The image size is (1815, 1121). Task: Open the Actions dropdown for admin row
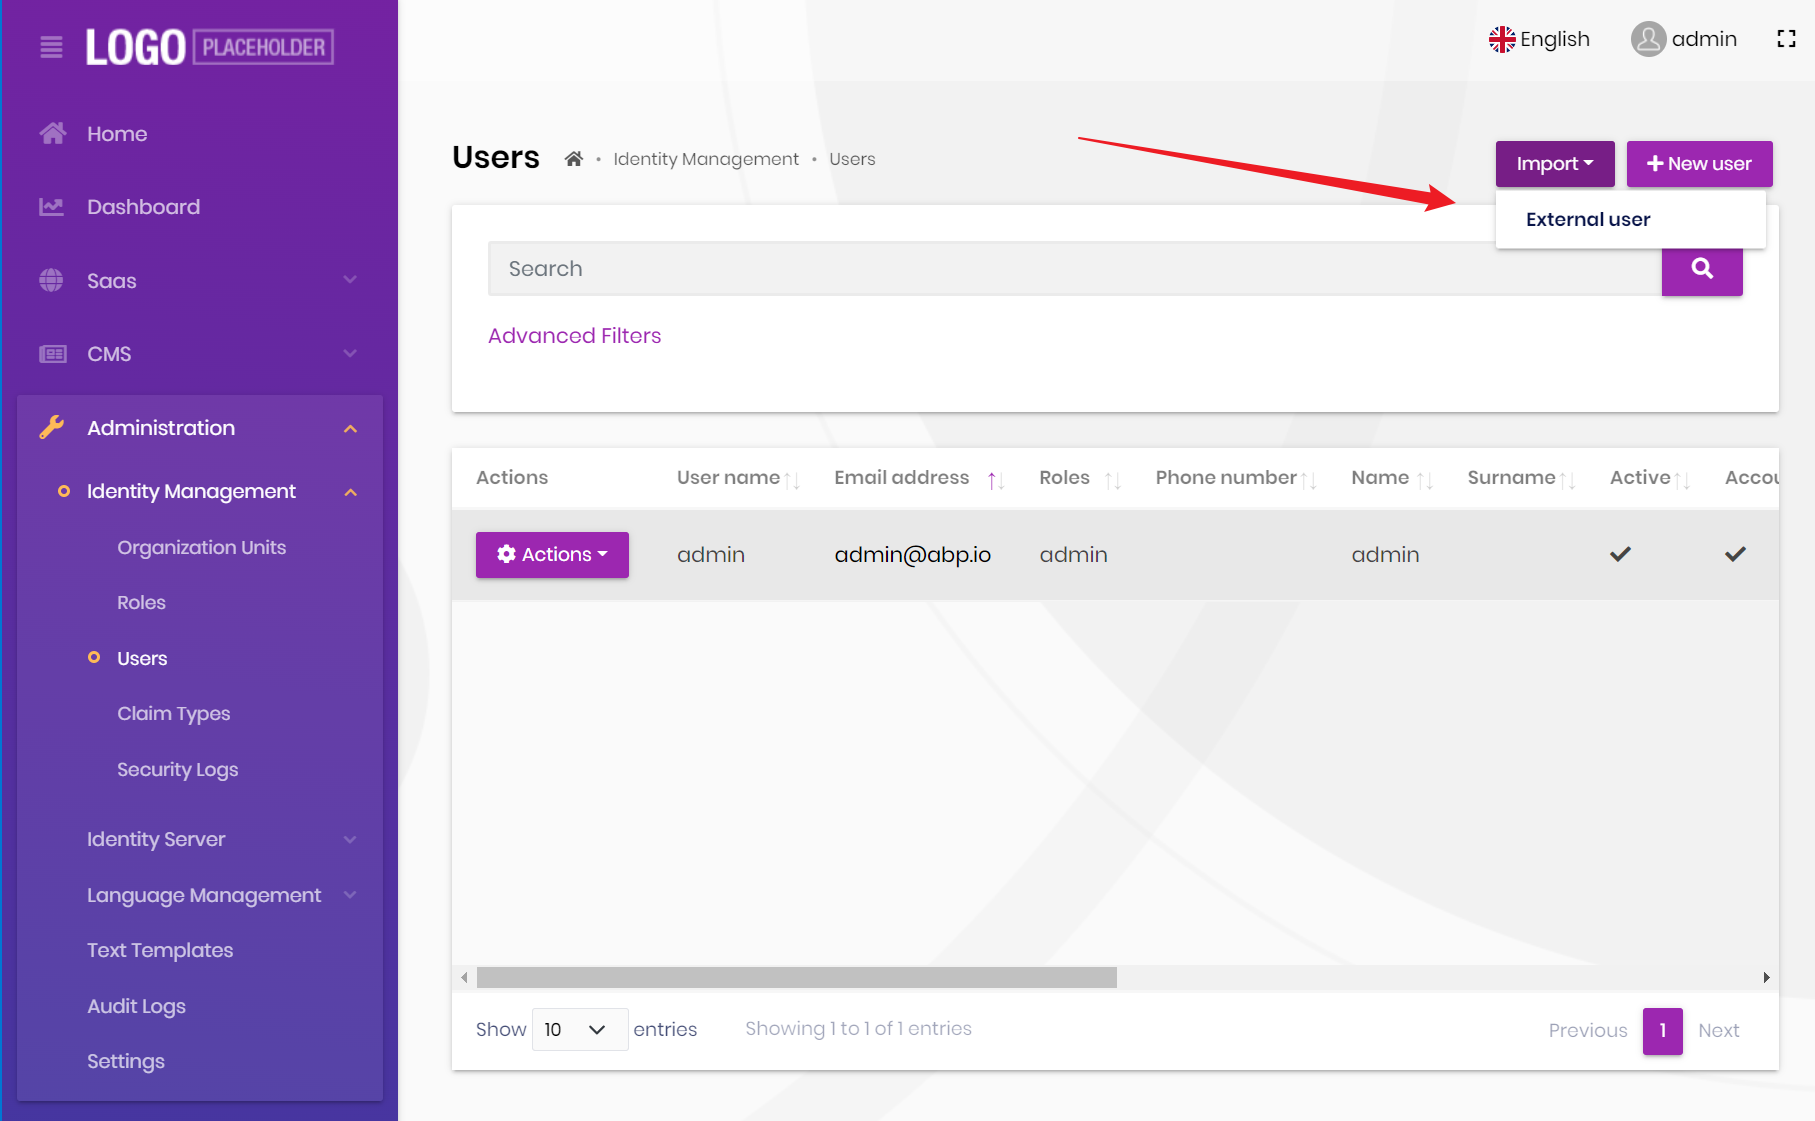[551, 554]
